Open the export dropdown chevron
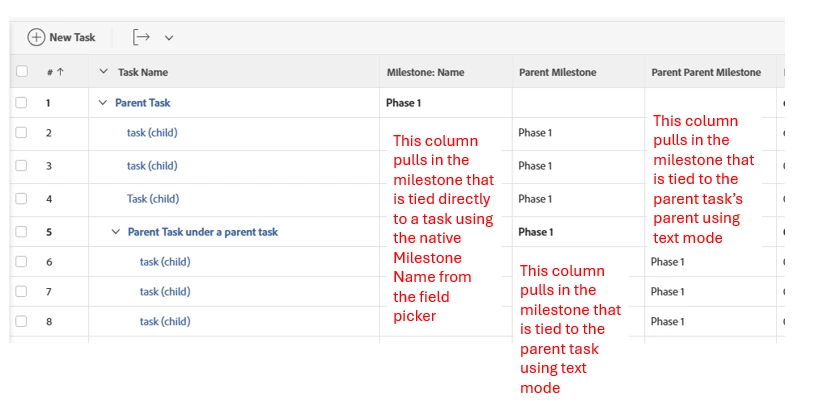 click(x=169, y=38)
